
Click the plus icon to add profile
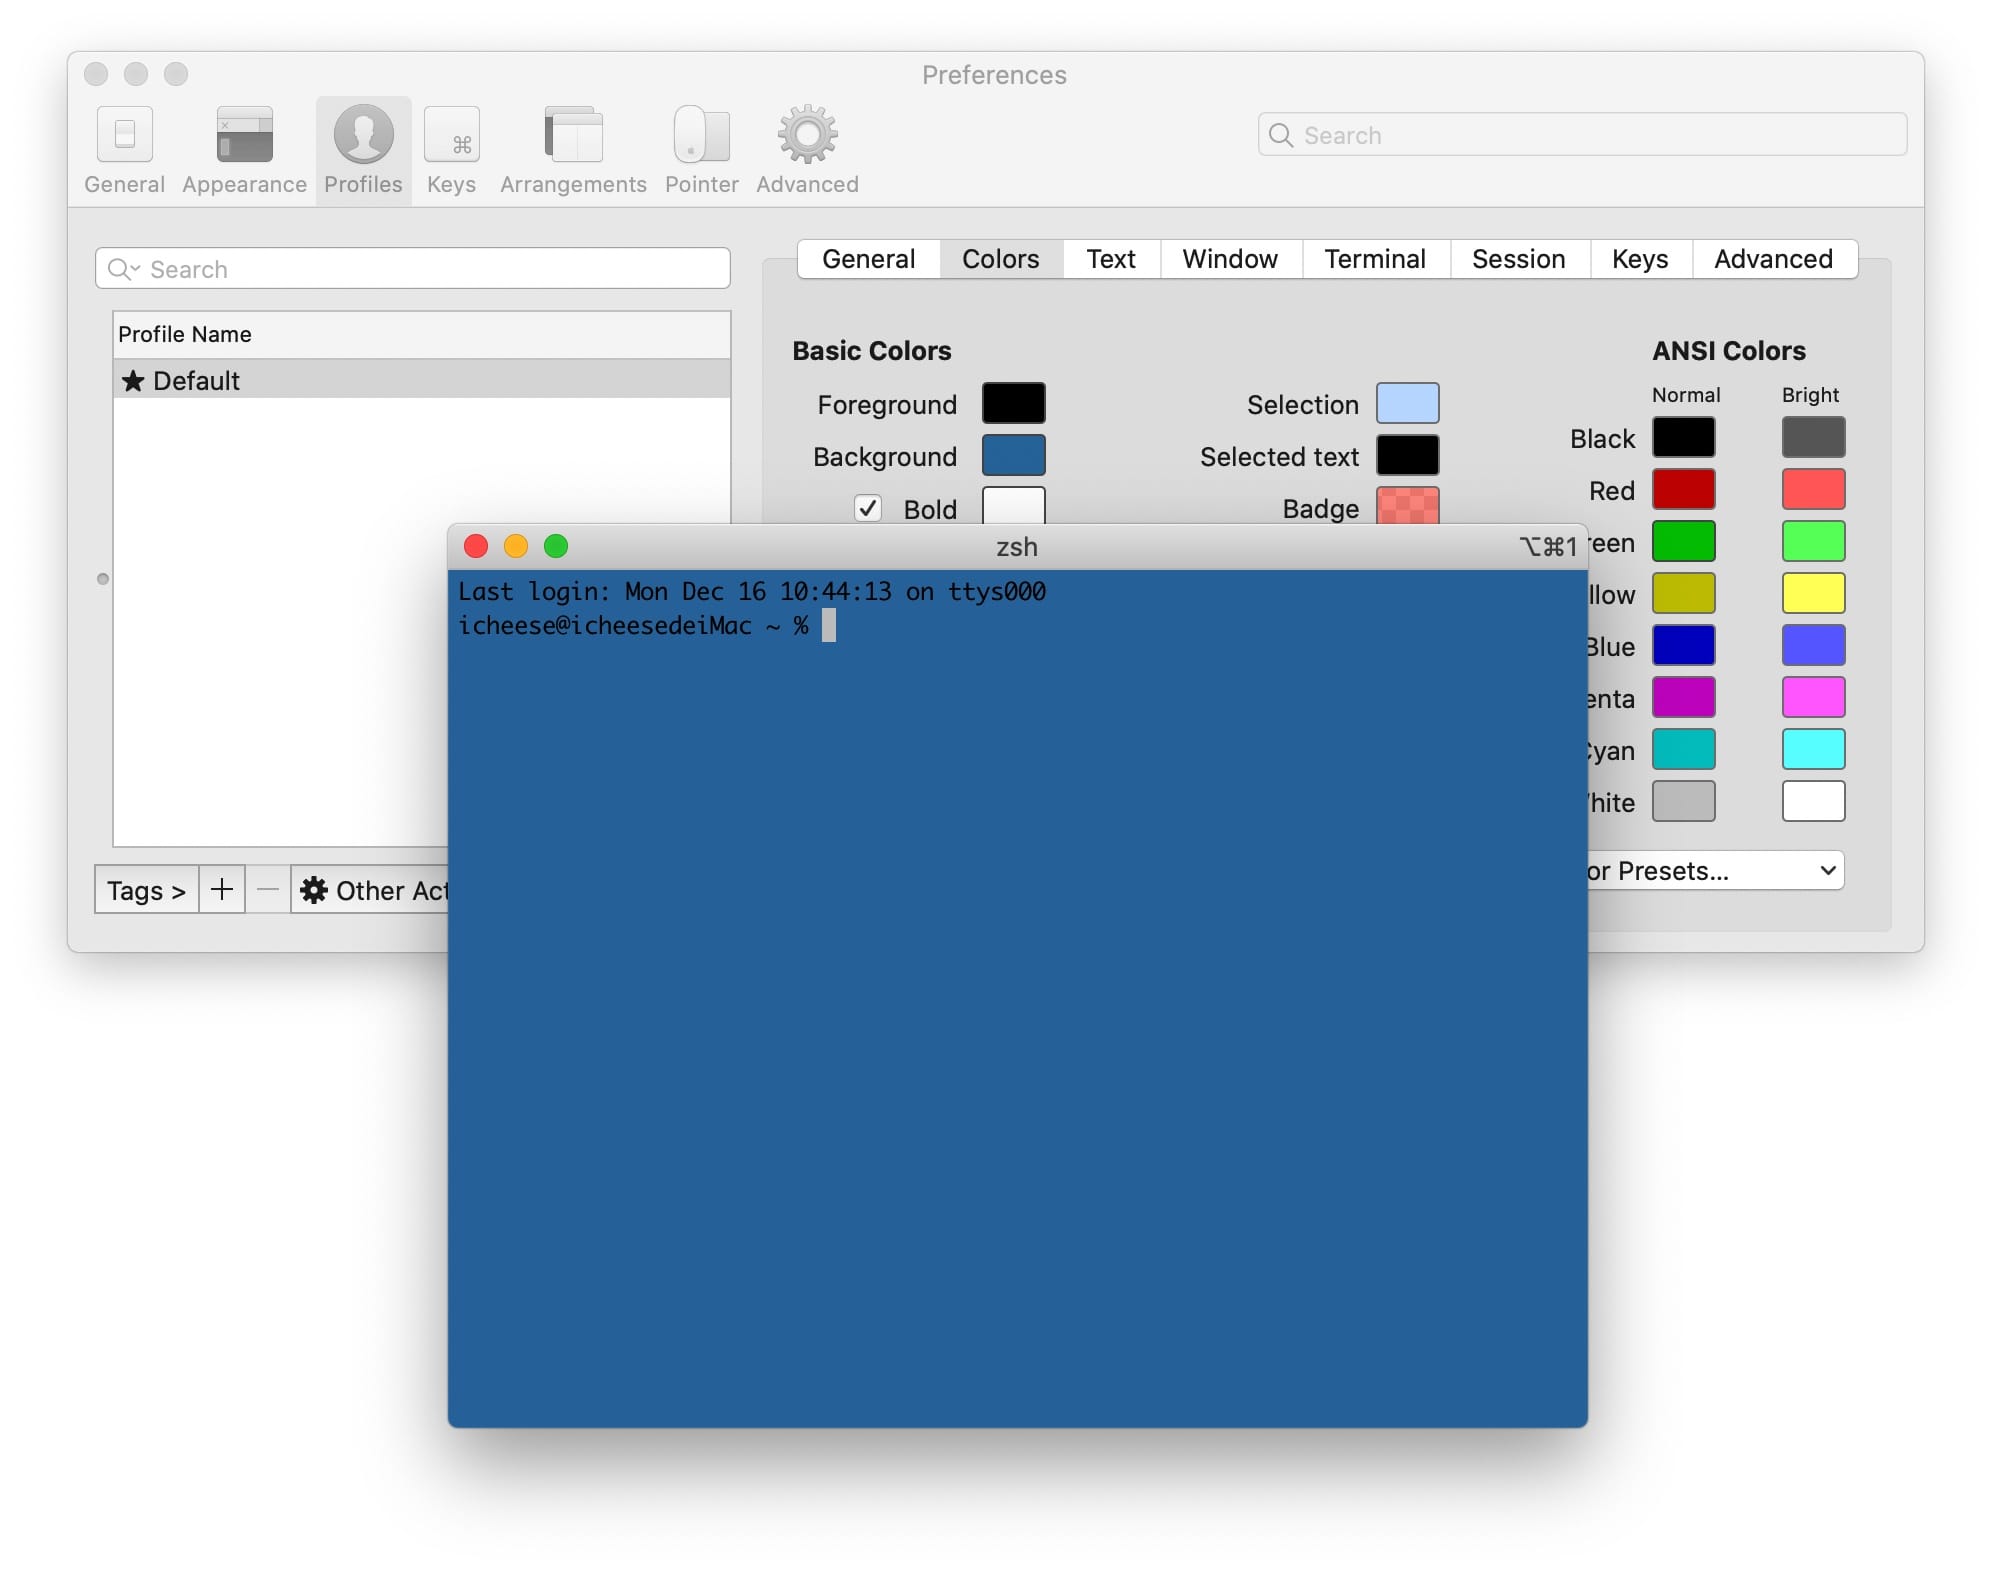222,889
